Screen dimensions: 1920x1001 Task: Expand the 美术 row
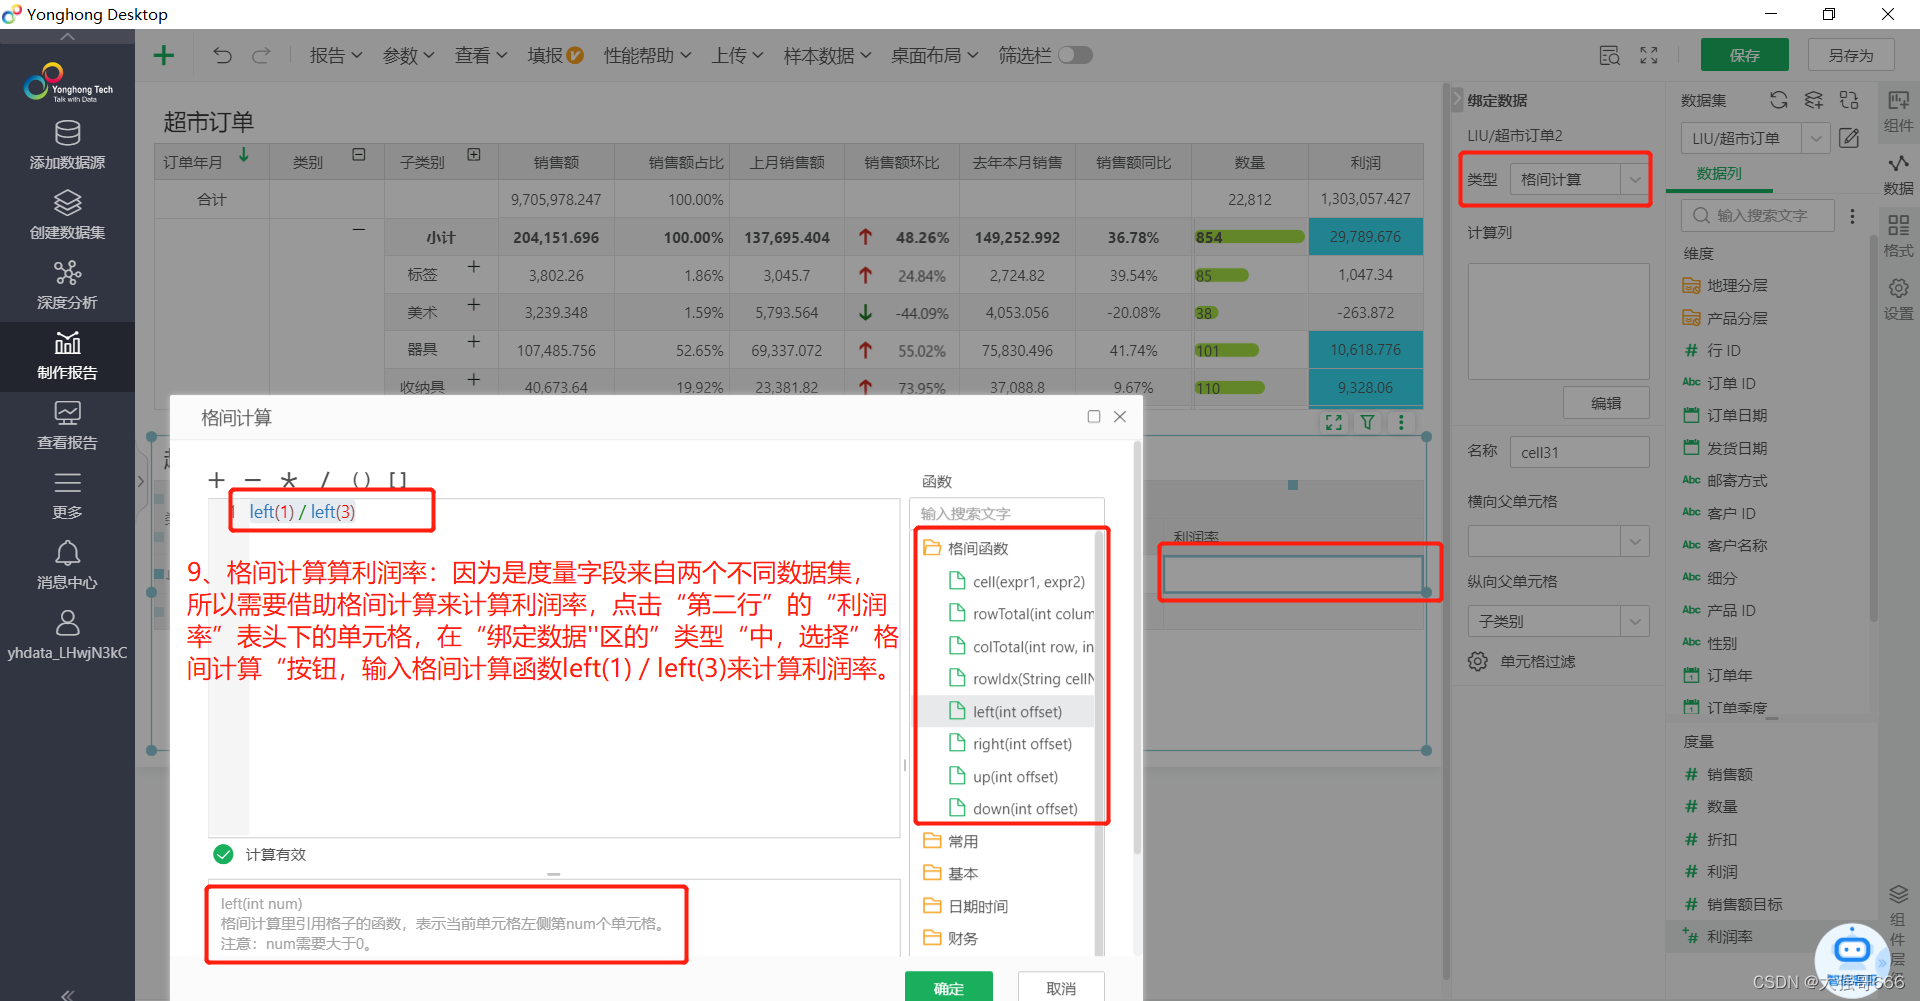point(474,304)
